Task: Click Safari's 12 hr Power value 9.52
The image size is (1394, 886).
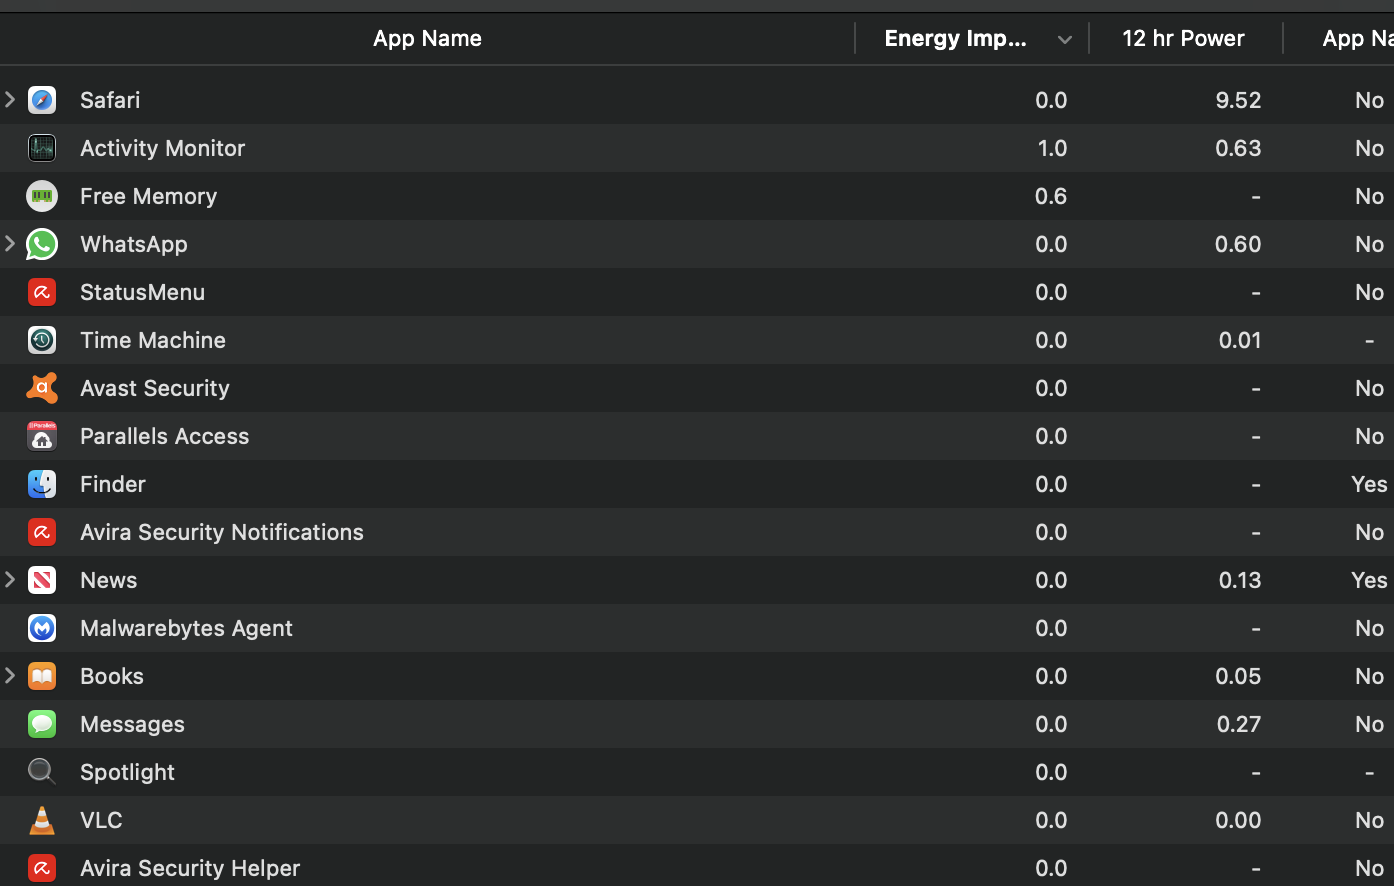Action: click(1238, 100)
